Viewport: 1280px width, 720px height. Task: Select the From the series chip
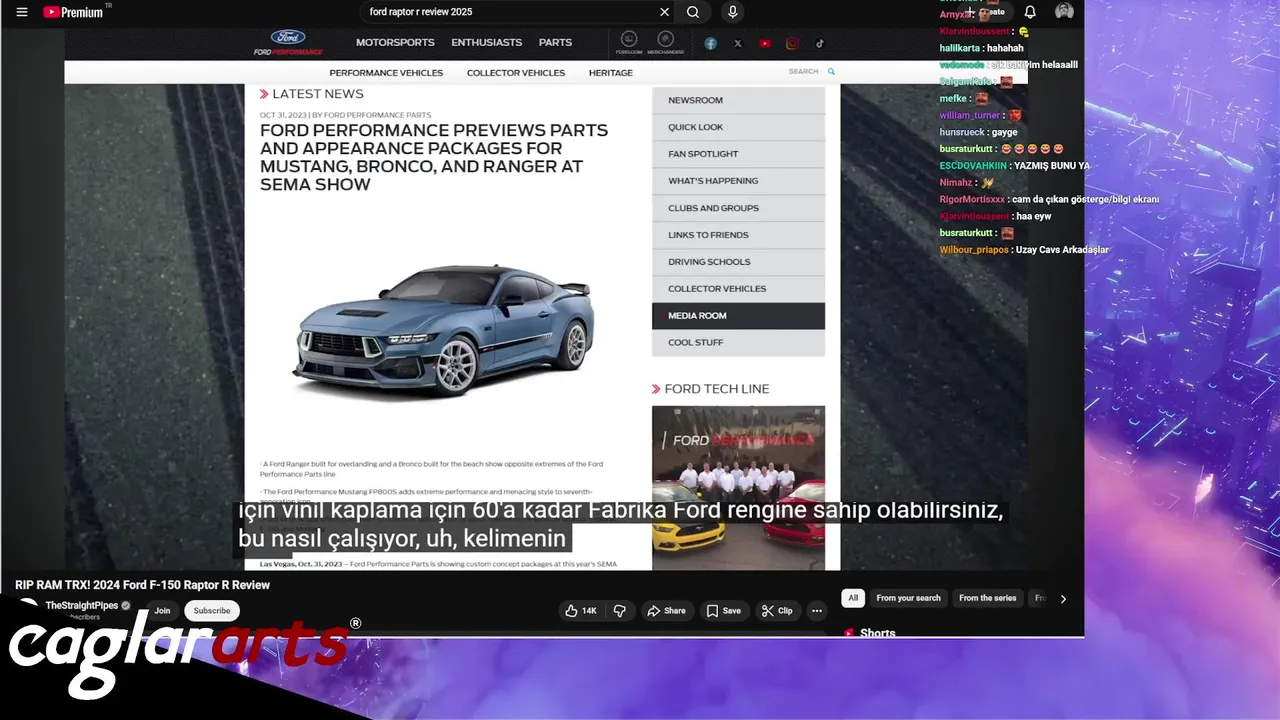point(987,598)
